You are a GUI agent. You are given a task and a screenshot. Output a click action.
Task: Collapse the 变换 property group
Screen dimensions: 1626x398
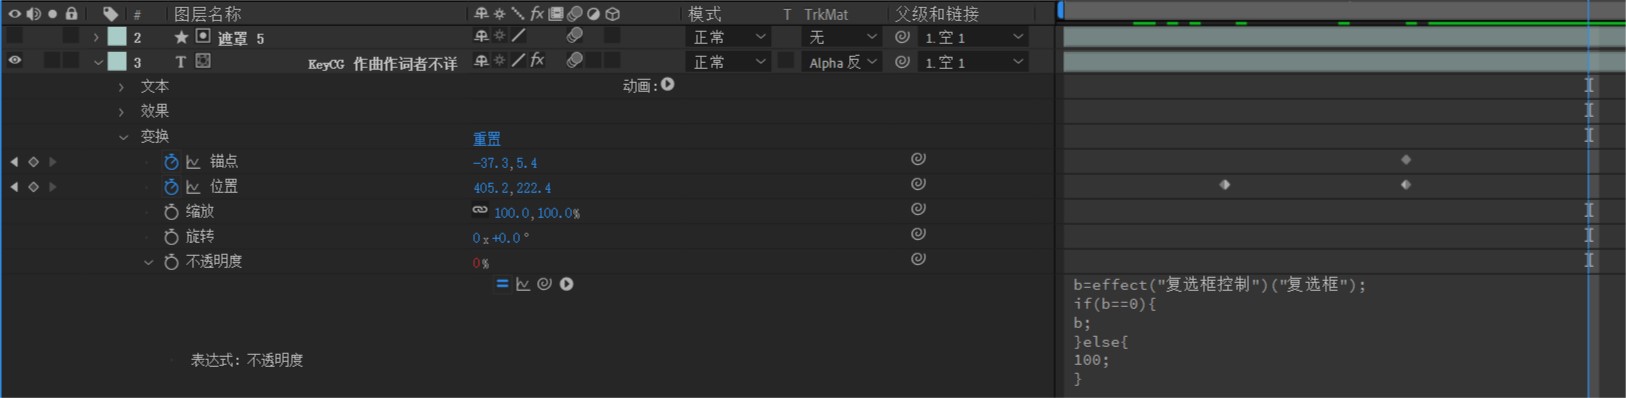click(x=123, y=137)
